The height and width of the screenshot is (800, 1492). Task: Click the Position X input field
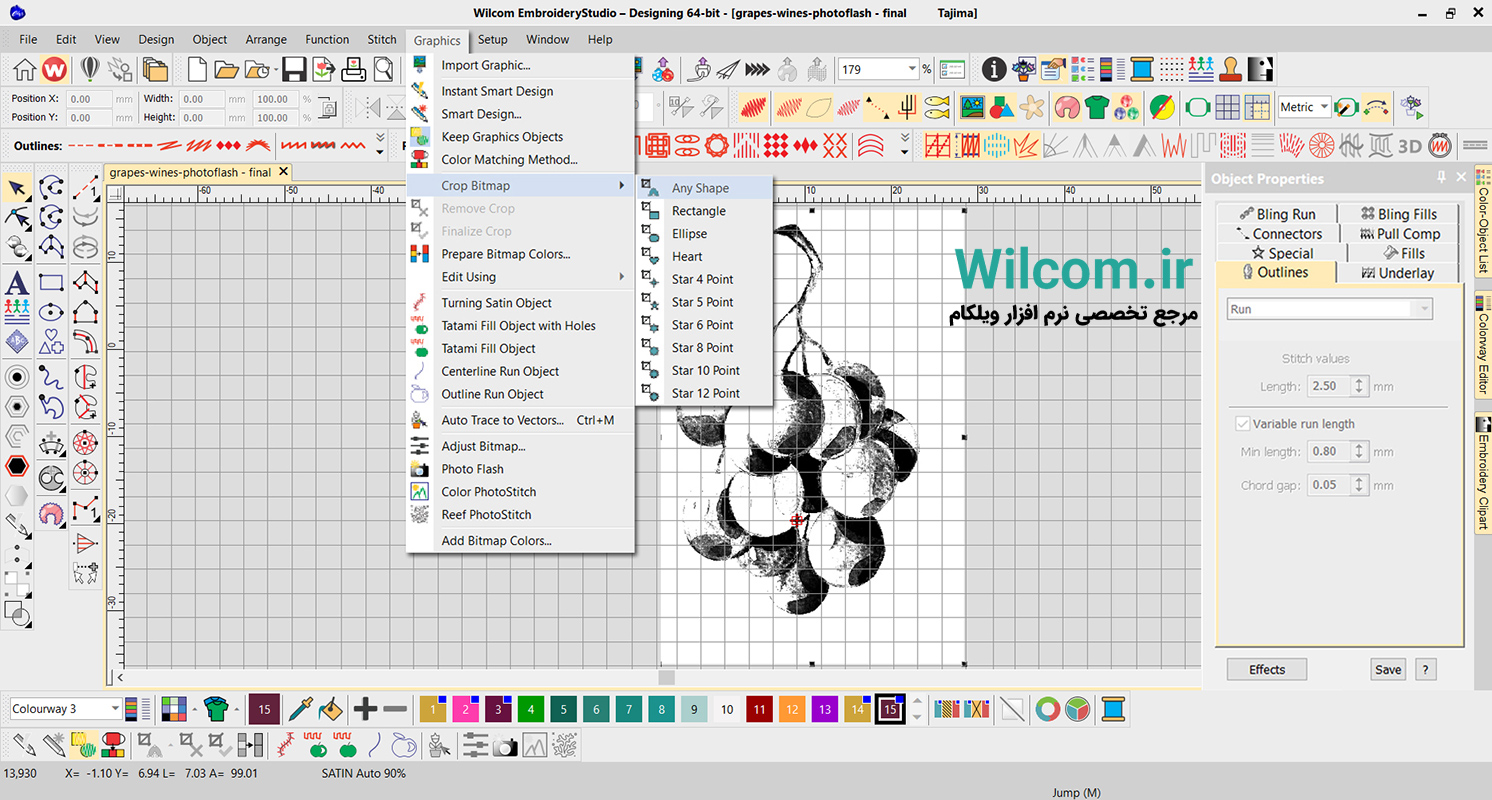(x=88, y=99)
